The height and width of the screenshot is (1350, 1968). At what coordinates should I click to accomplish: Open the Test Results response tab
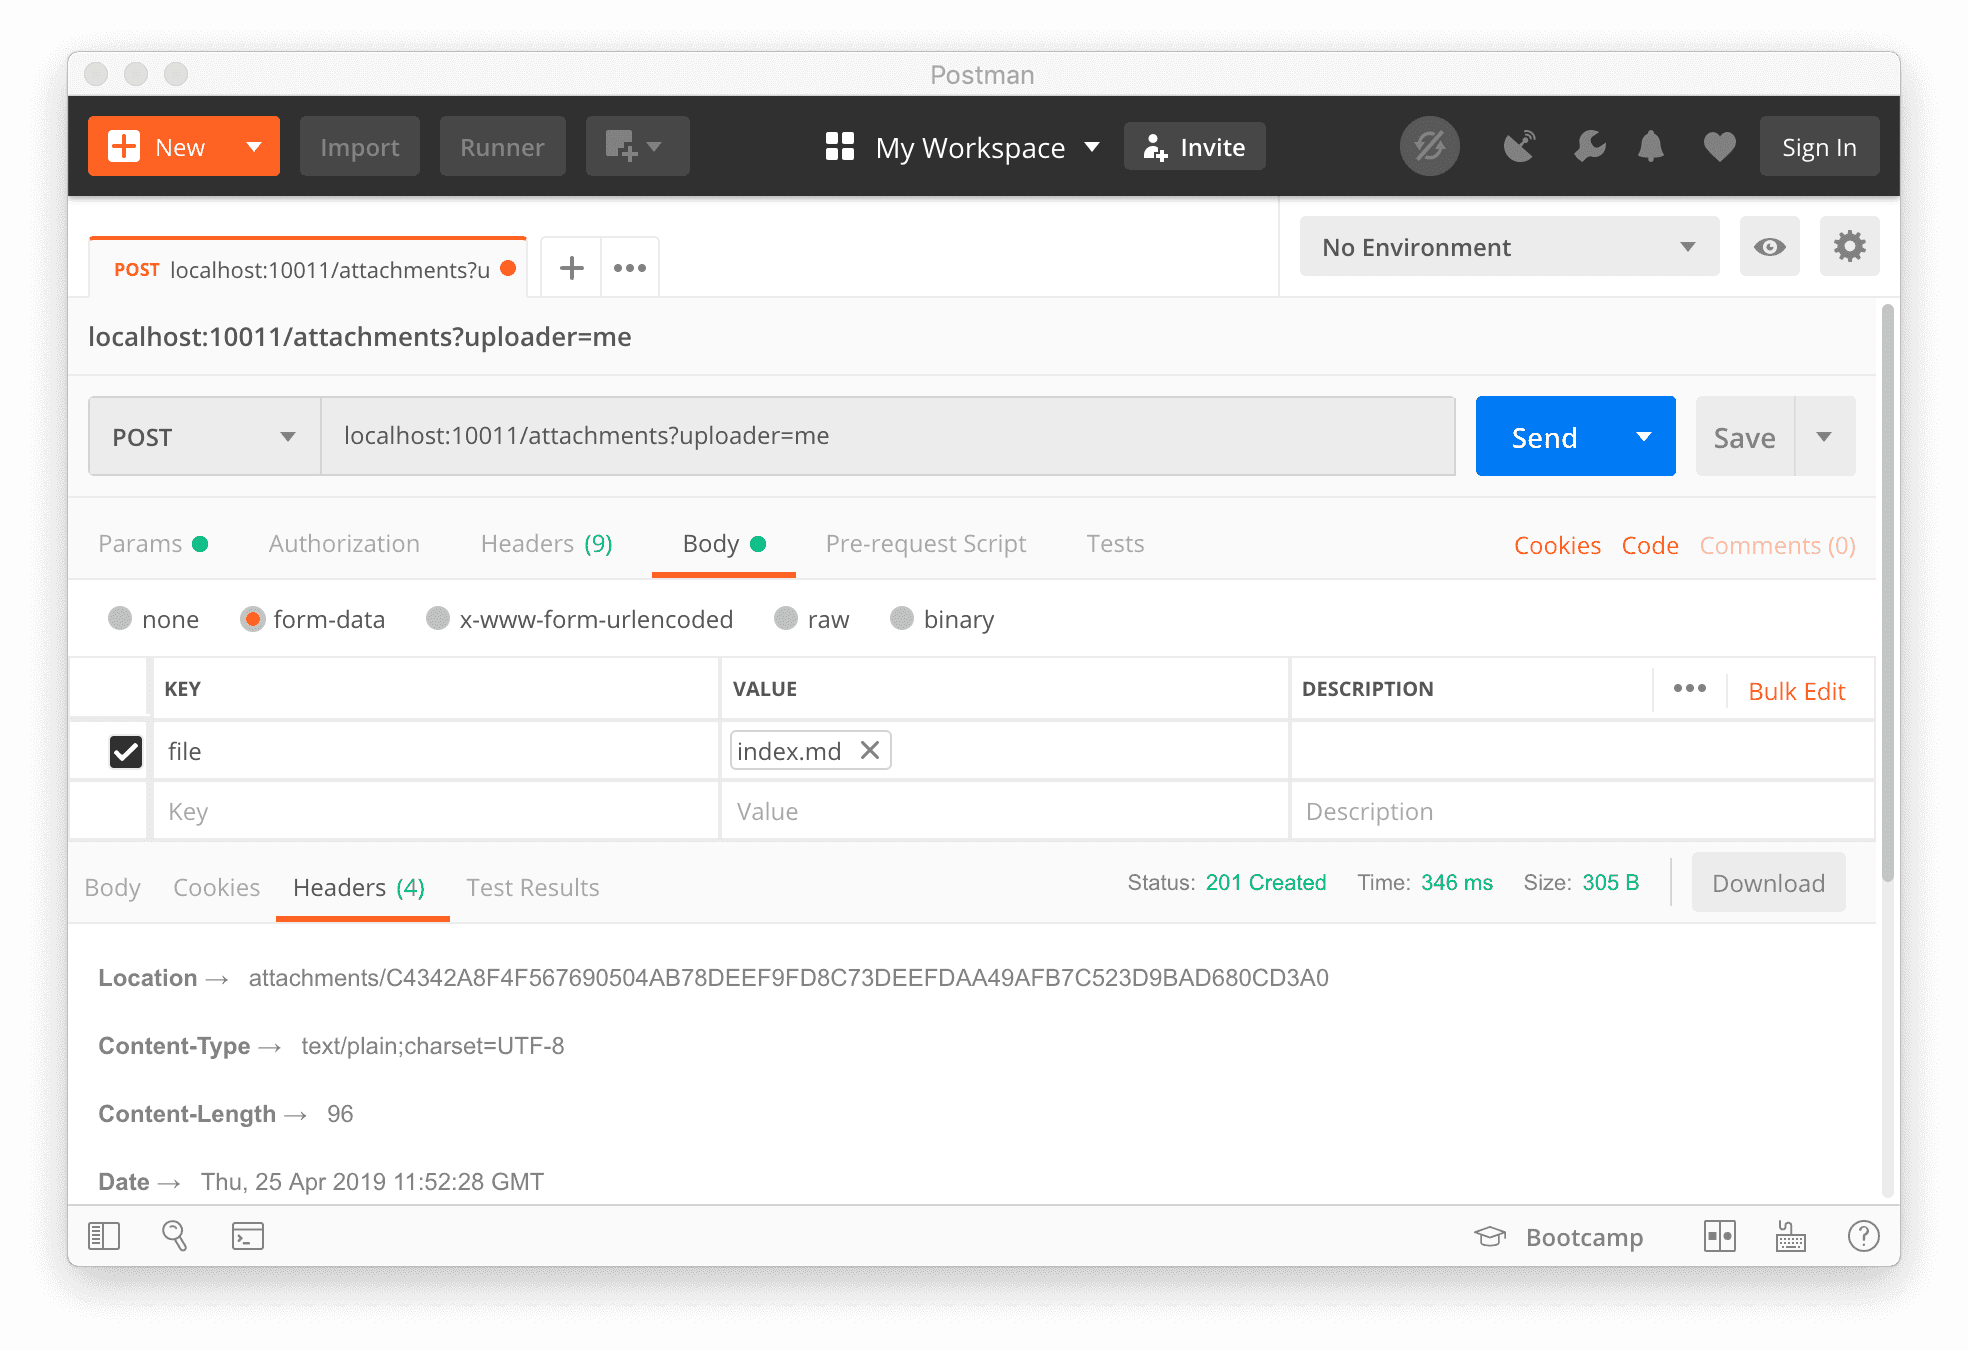tap(532, 888)
